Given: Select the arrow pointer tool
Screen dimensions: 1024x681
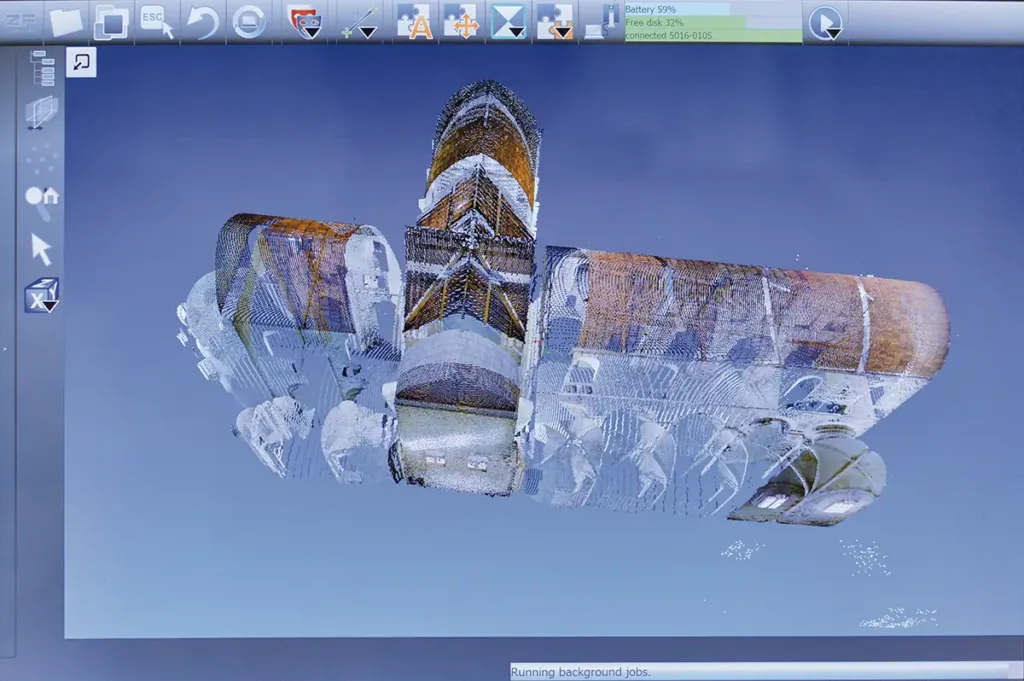Looking at the screenshot, I should tap(41, 249).
